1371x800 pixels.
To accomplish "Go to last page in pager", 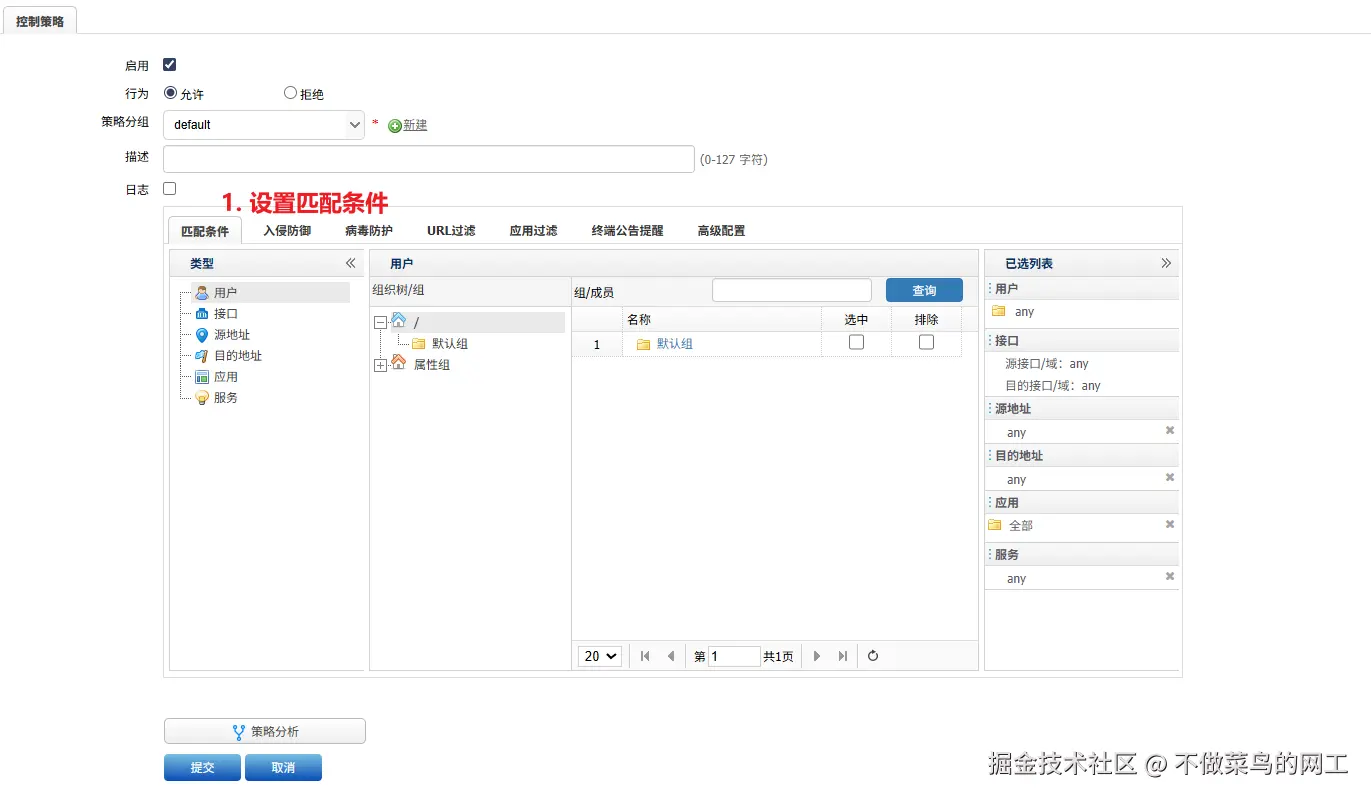I will (x=843, y=656).
